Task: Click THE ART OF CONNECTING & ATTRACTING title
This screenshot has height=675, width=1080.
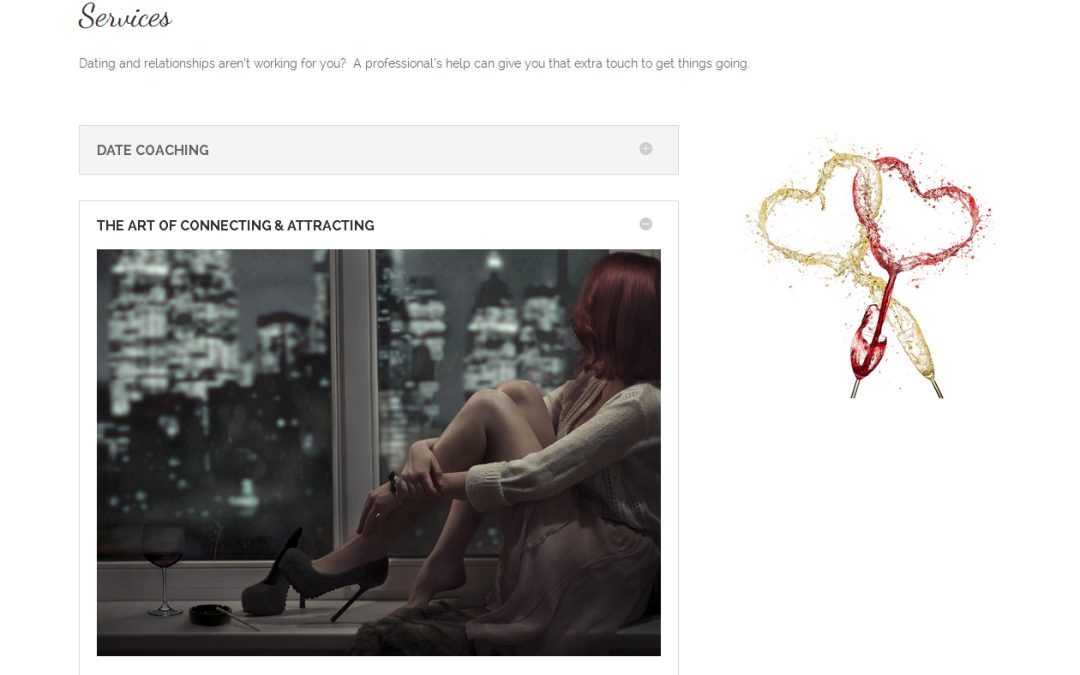Action: click(x=236, y=225)
